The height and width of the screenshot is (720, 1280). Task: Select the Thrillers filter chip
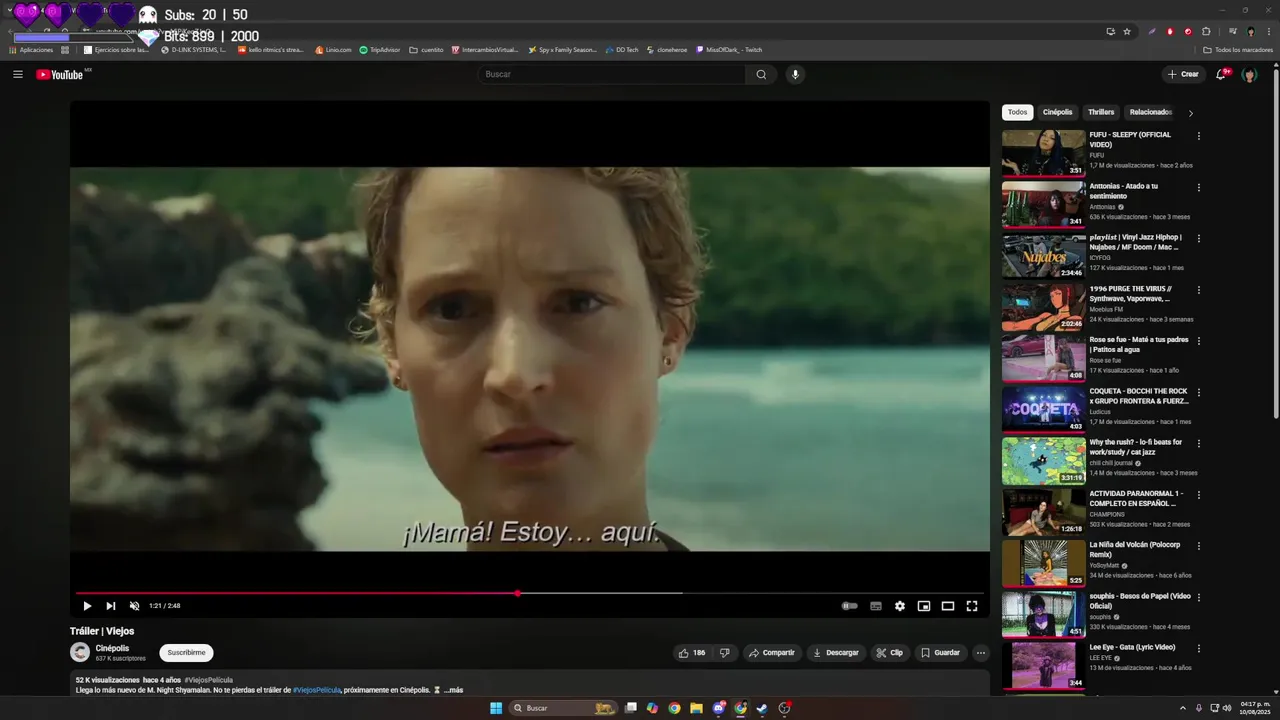(x=1101, y=112)
